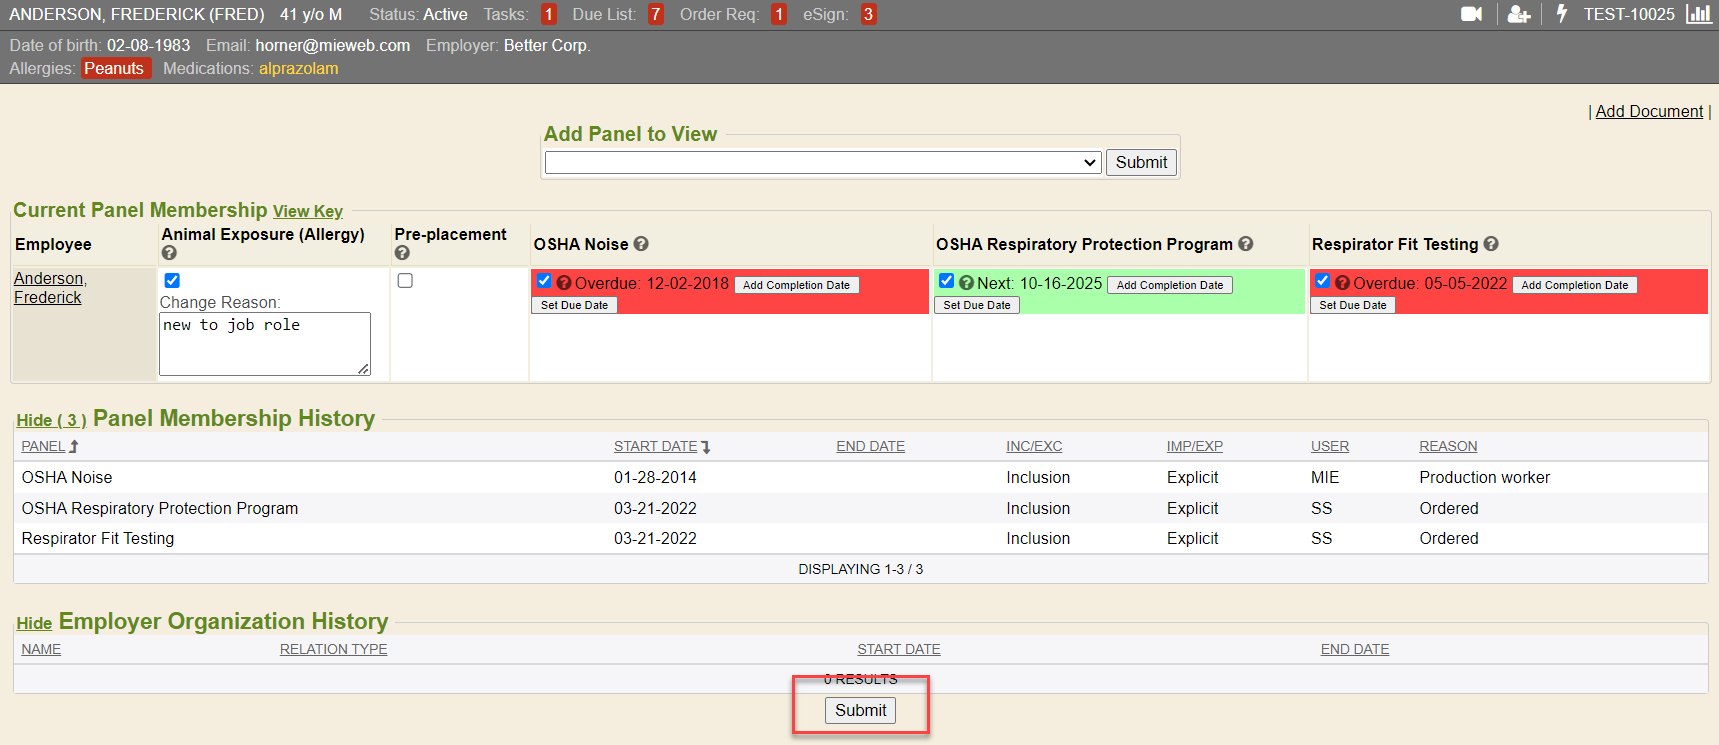
Task: Click help icon next to OSHA Noise
Action: [641, 244]
